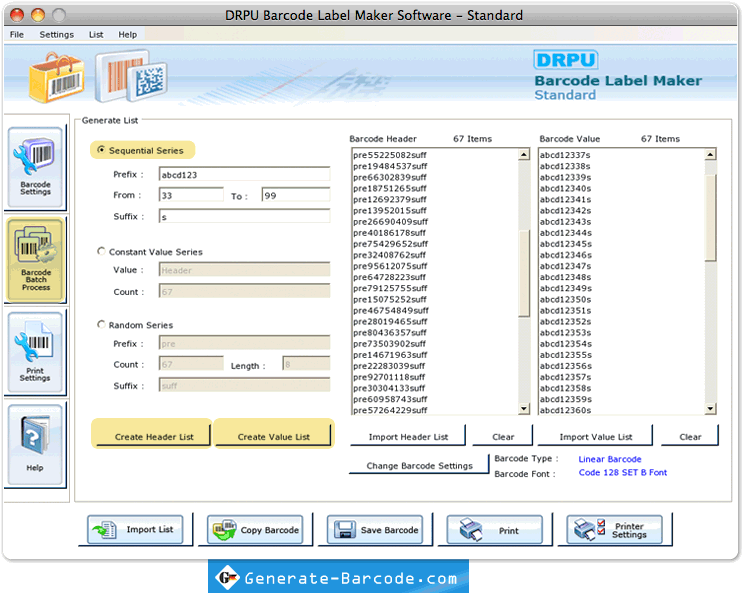
Task: Click Barcode Header list scroll down arrow
Action: click(x=524, y=408)
